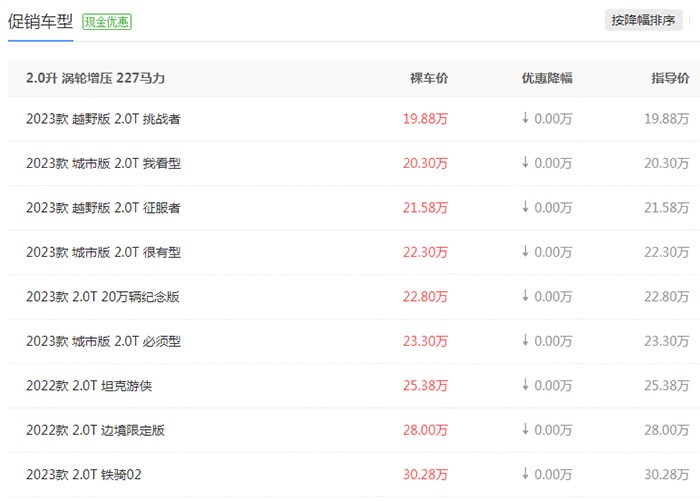
Task: Click the 指导价 column header
Action: point(670,78)
